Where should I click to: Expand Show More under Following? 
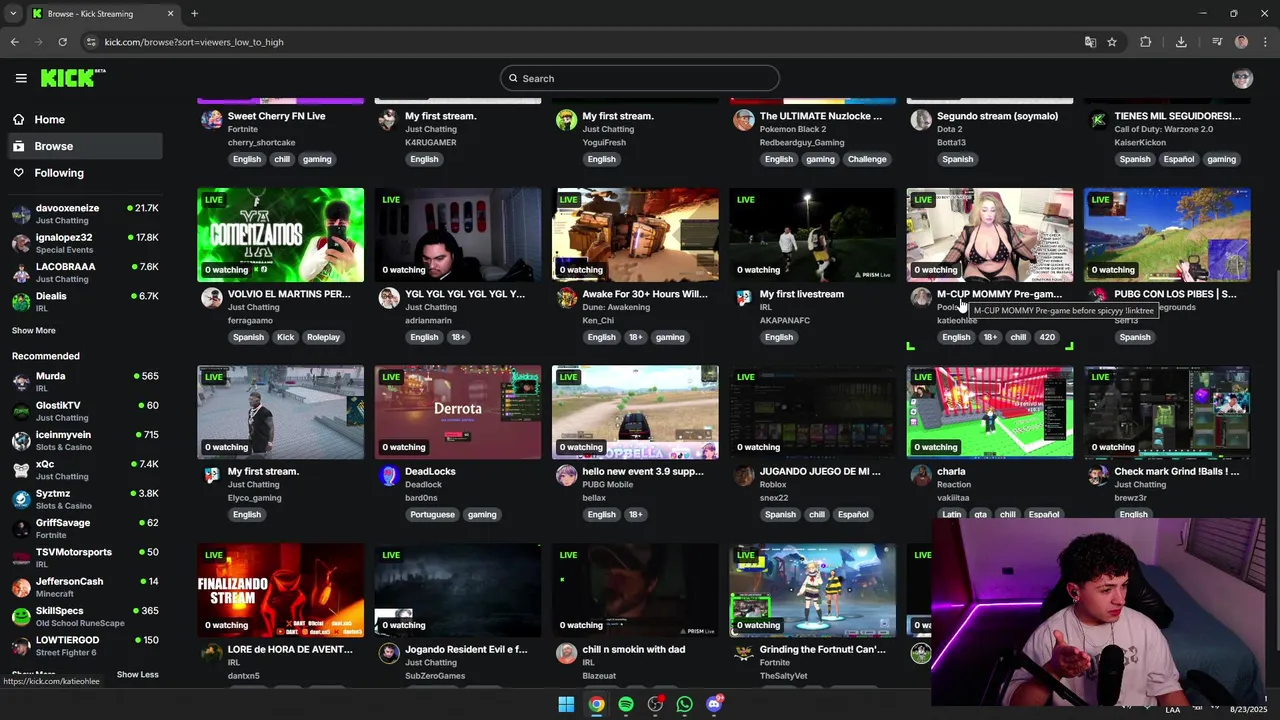(33, 330)
